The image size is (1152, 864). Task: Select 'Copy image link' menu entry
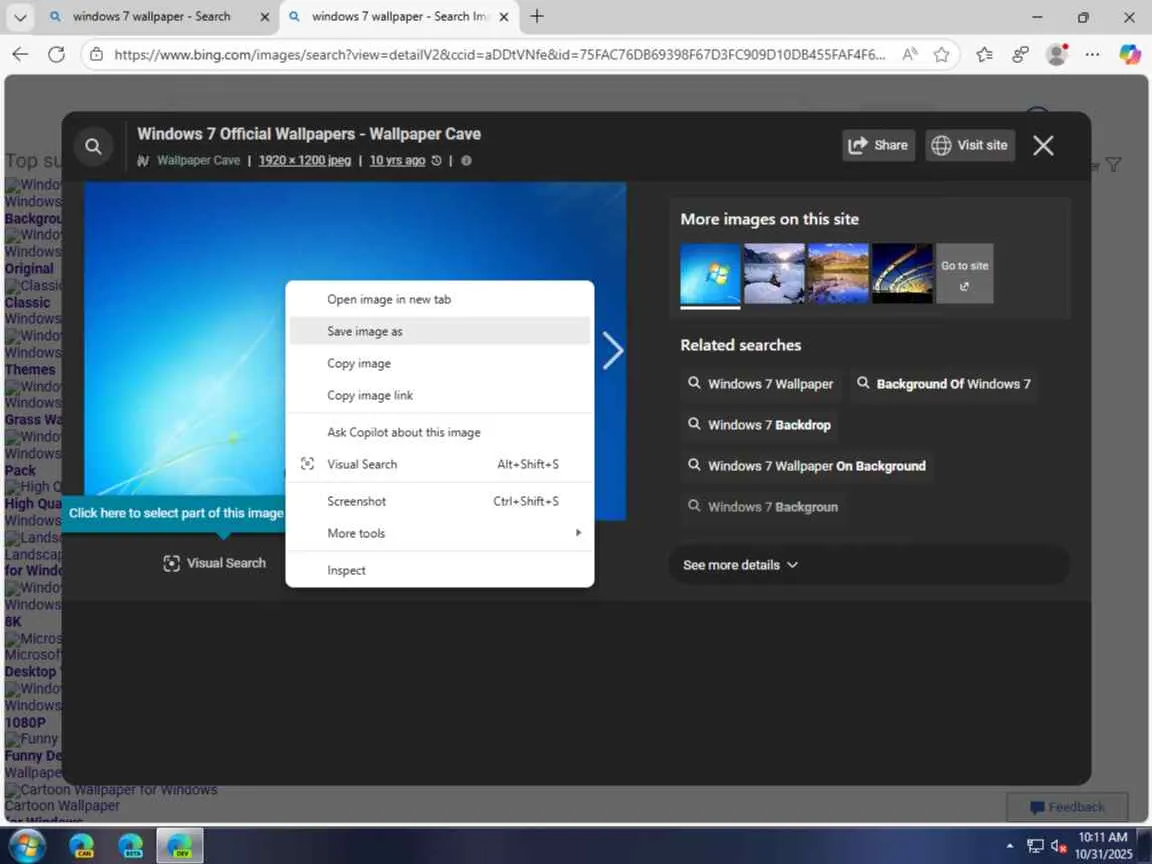(440, 395)
